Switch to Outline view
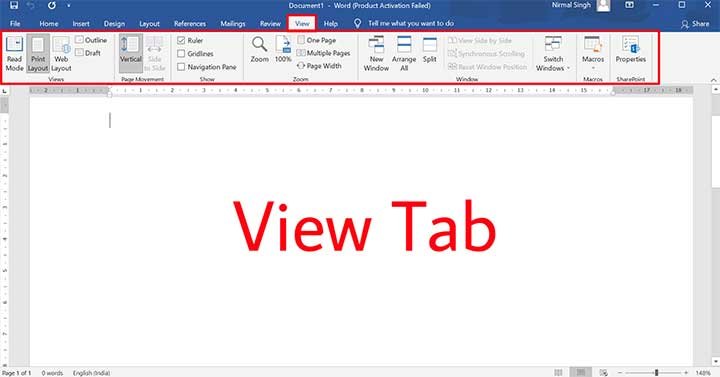Viewport: 720px width, 377px height. coord(91,40)
